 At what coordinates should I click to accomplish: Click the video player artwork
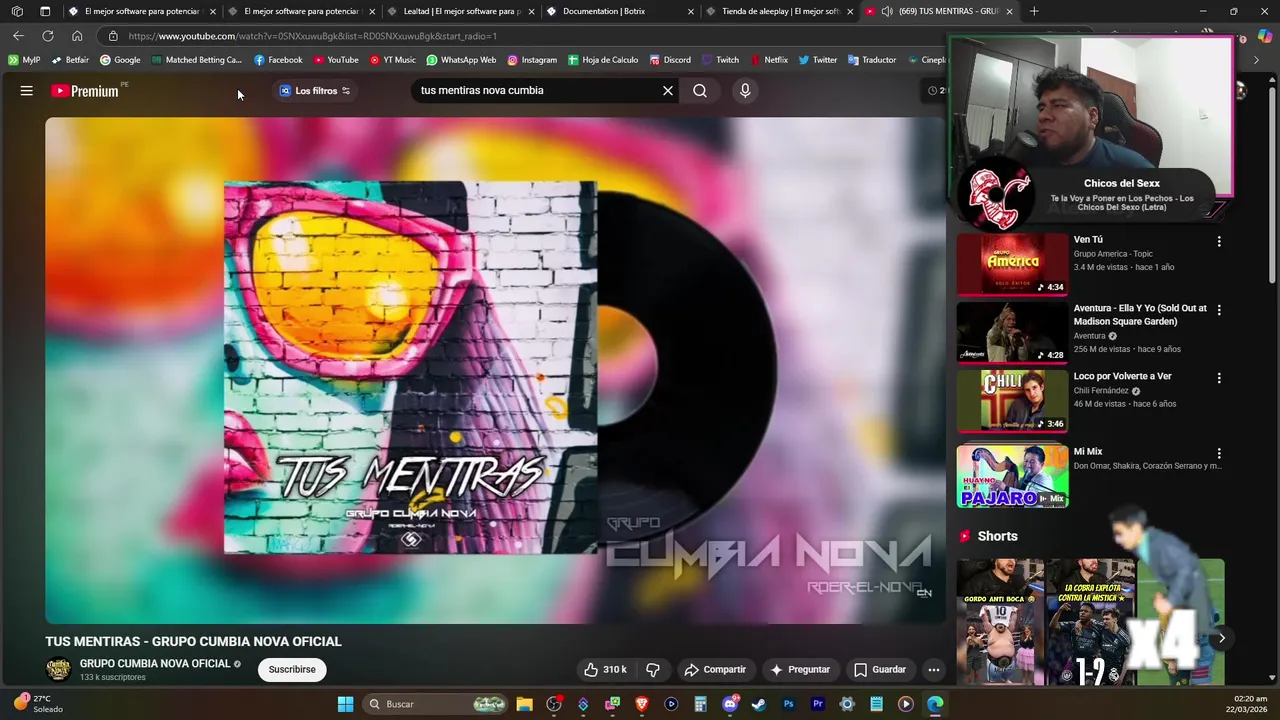(495, 370)
